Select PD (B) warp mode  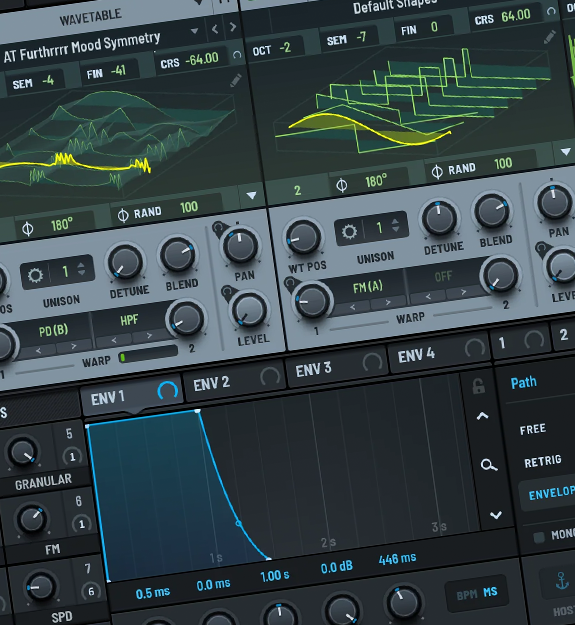coord(53,331)
